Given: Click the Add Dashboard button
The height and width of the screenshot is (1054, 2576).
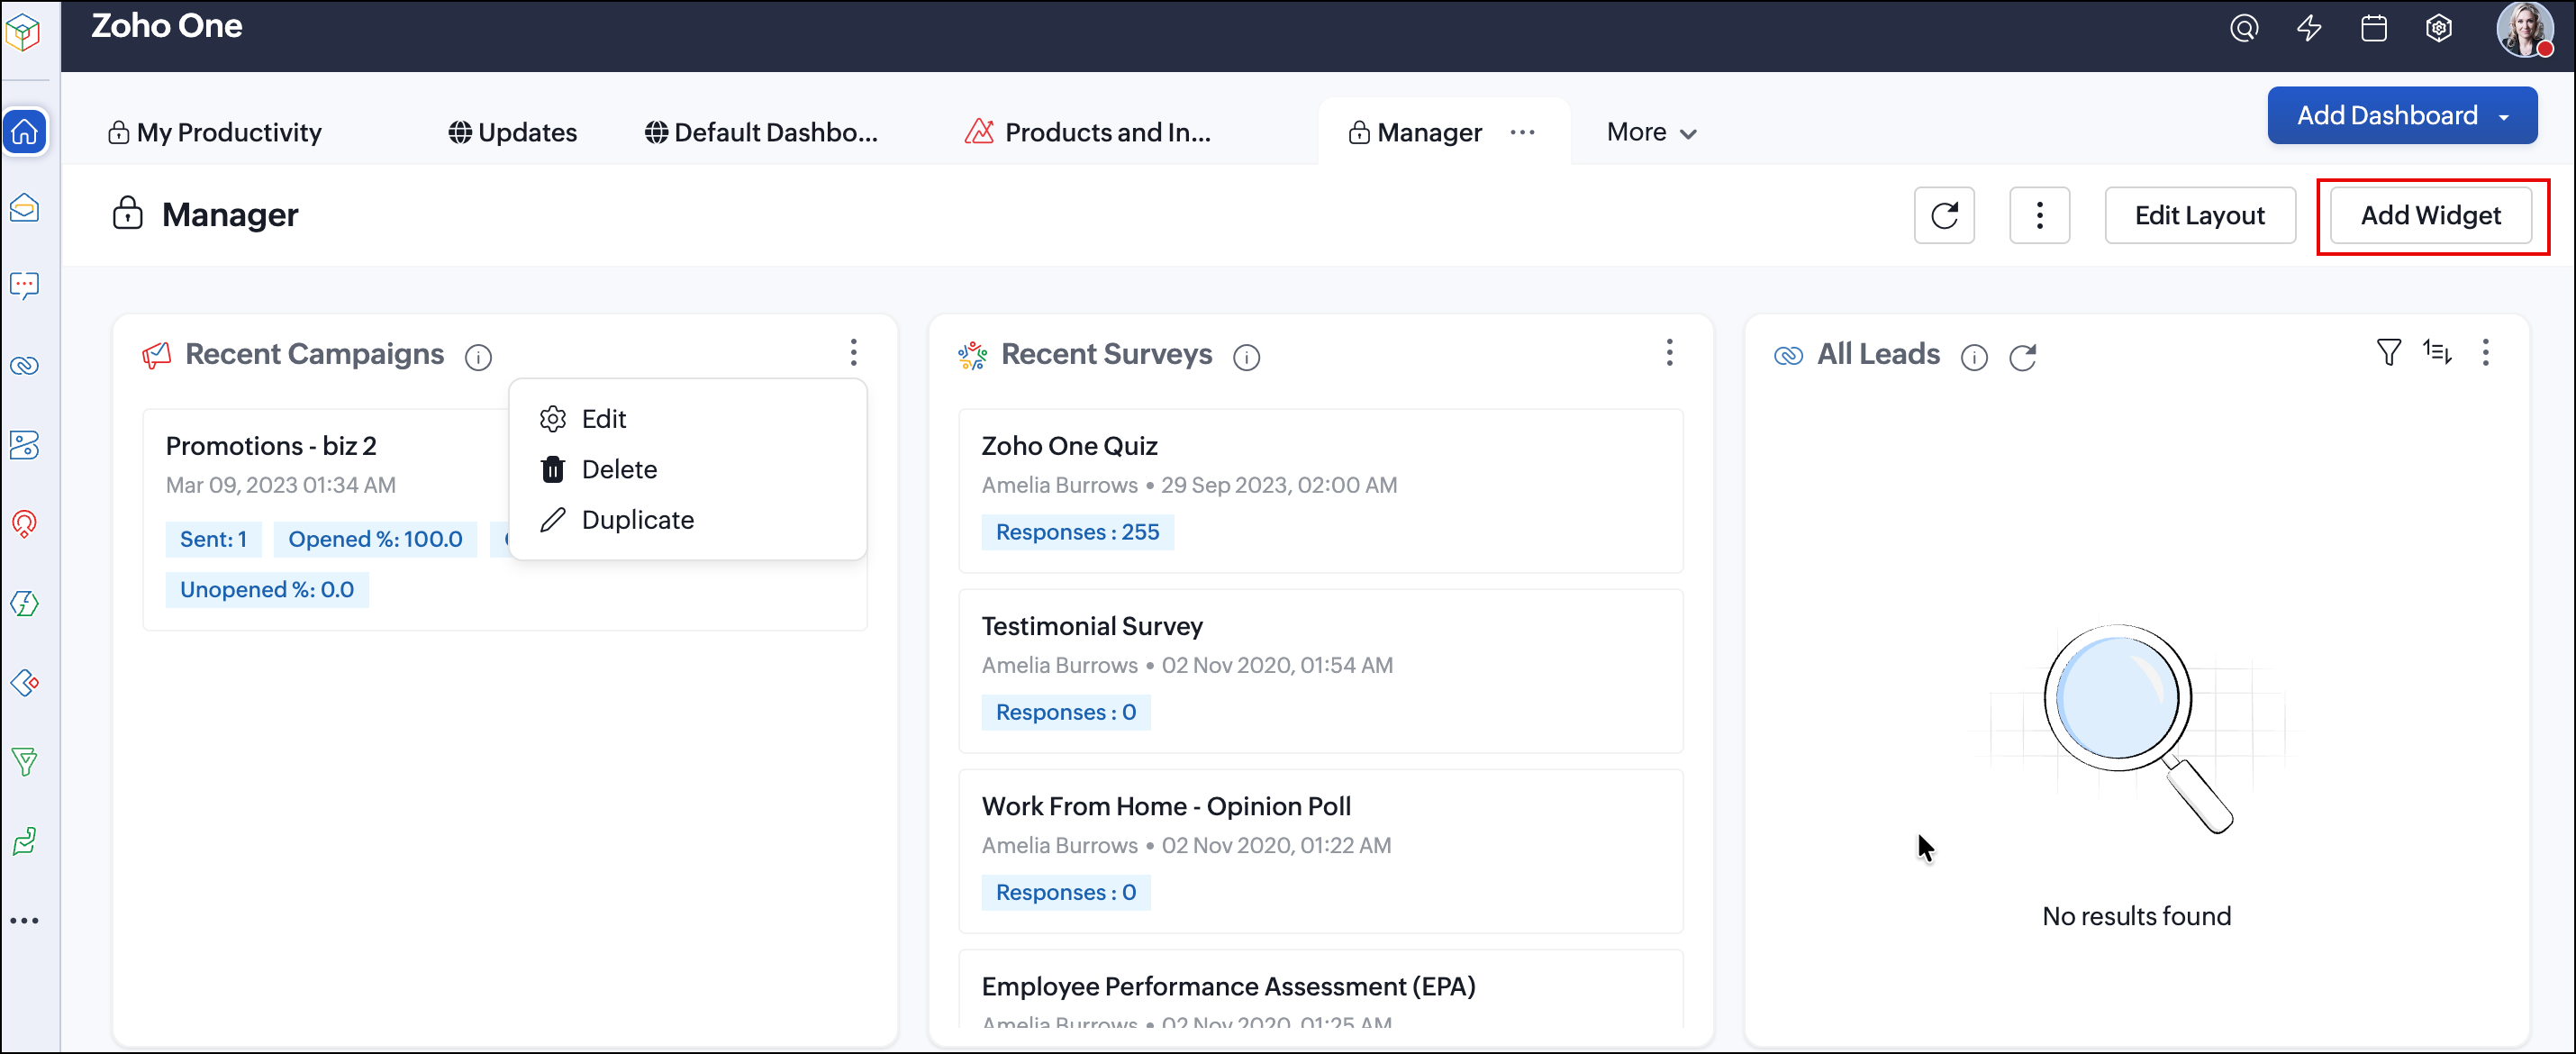Looking at the screenshot, I should [2402, 115].
